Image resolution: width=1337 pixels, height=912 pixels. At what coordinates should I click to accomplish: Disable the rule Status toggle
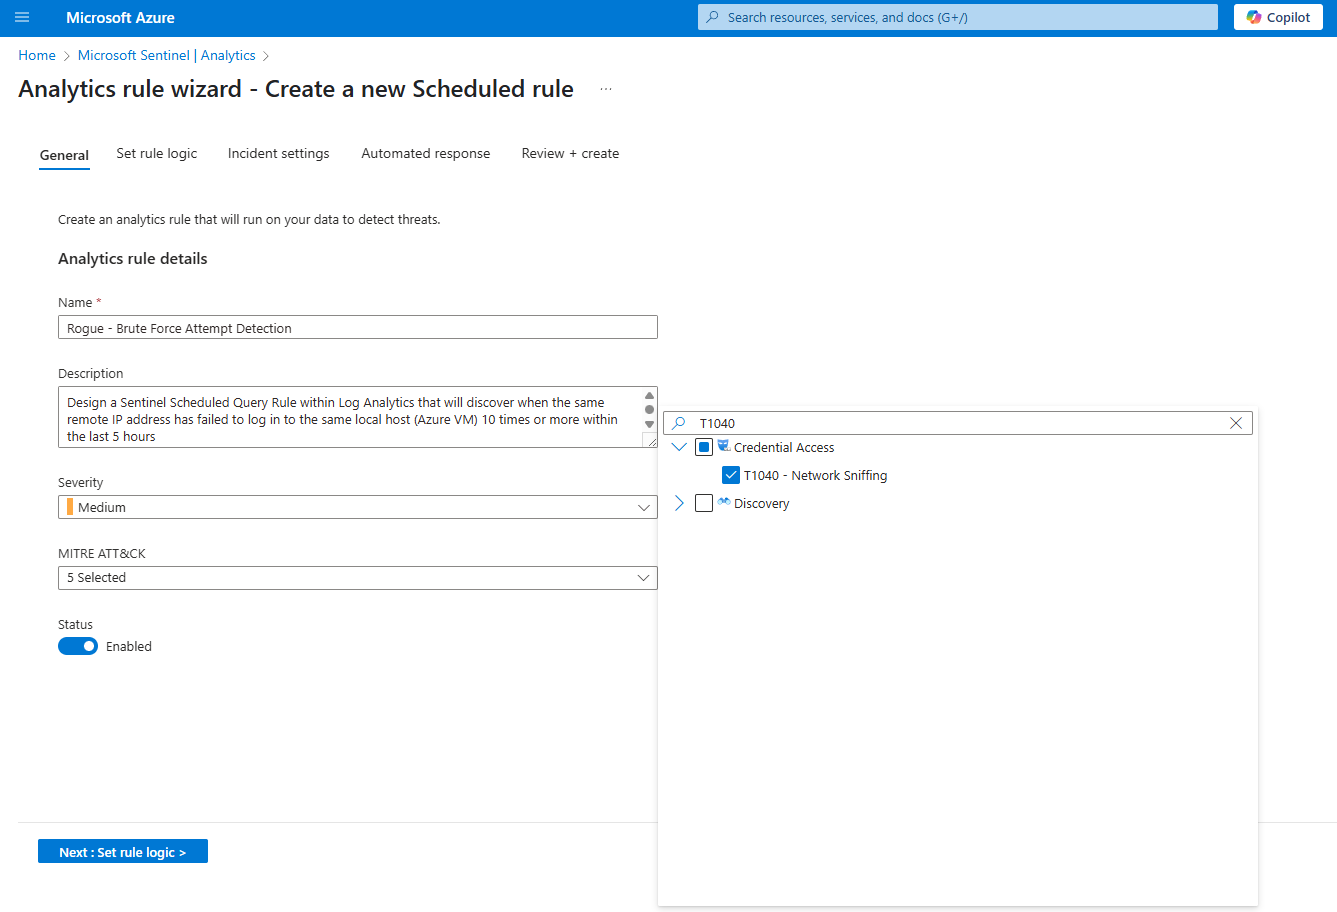click(78, 646)
